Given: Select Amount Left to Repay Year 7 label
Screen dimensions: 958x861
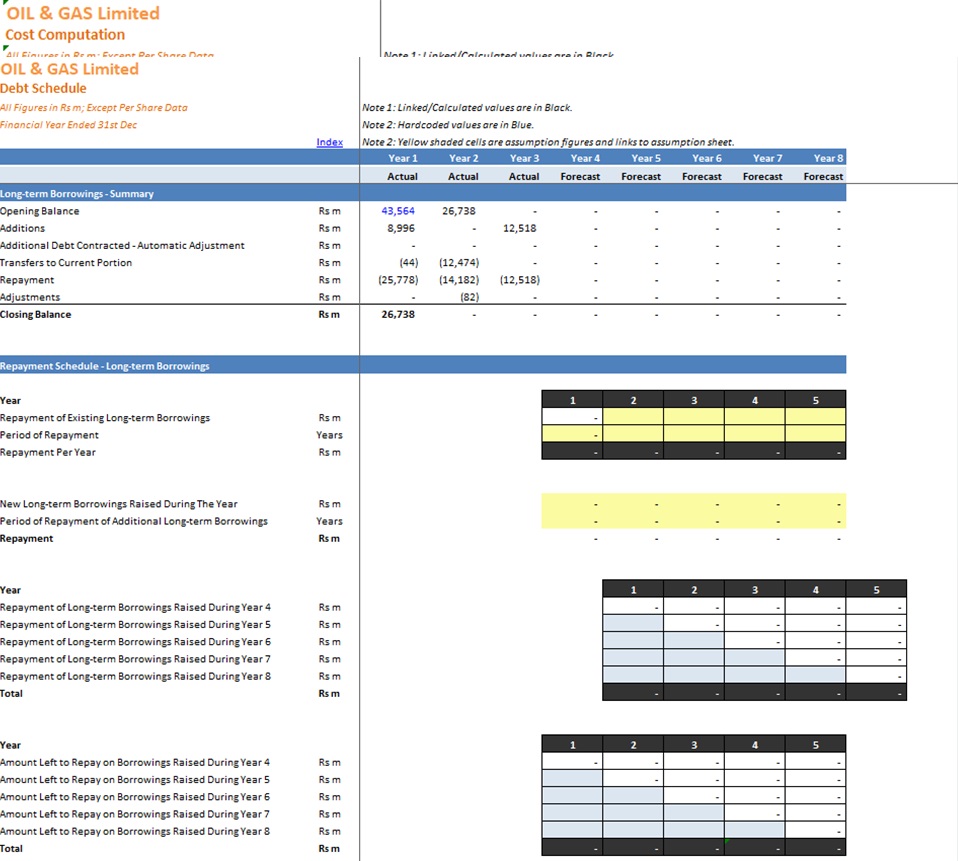Looking at the screenshot, I should (x=135, y=814).
